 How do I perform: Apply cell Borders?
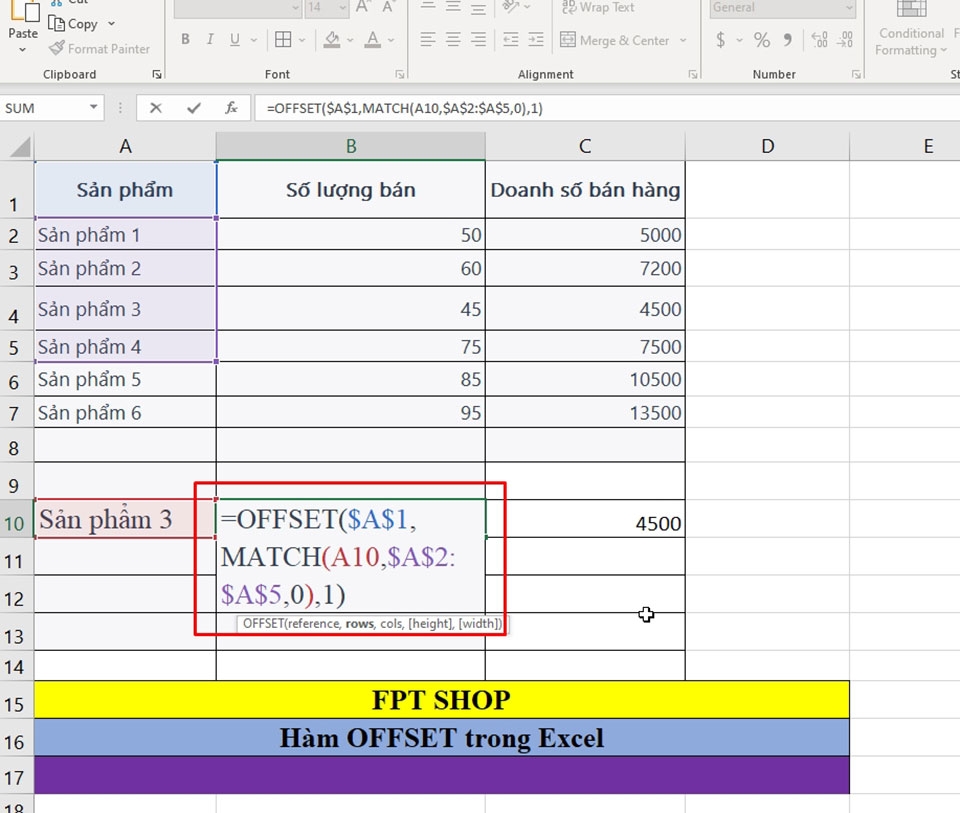283,40
